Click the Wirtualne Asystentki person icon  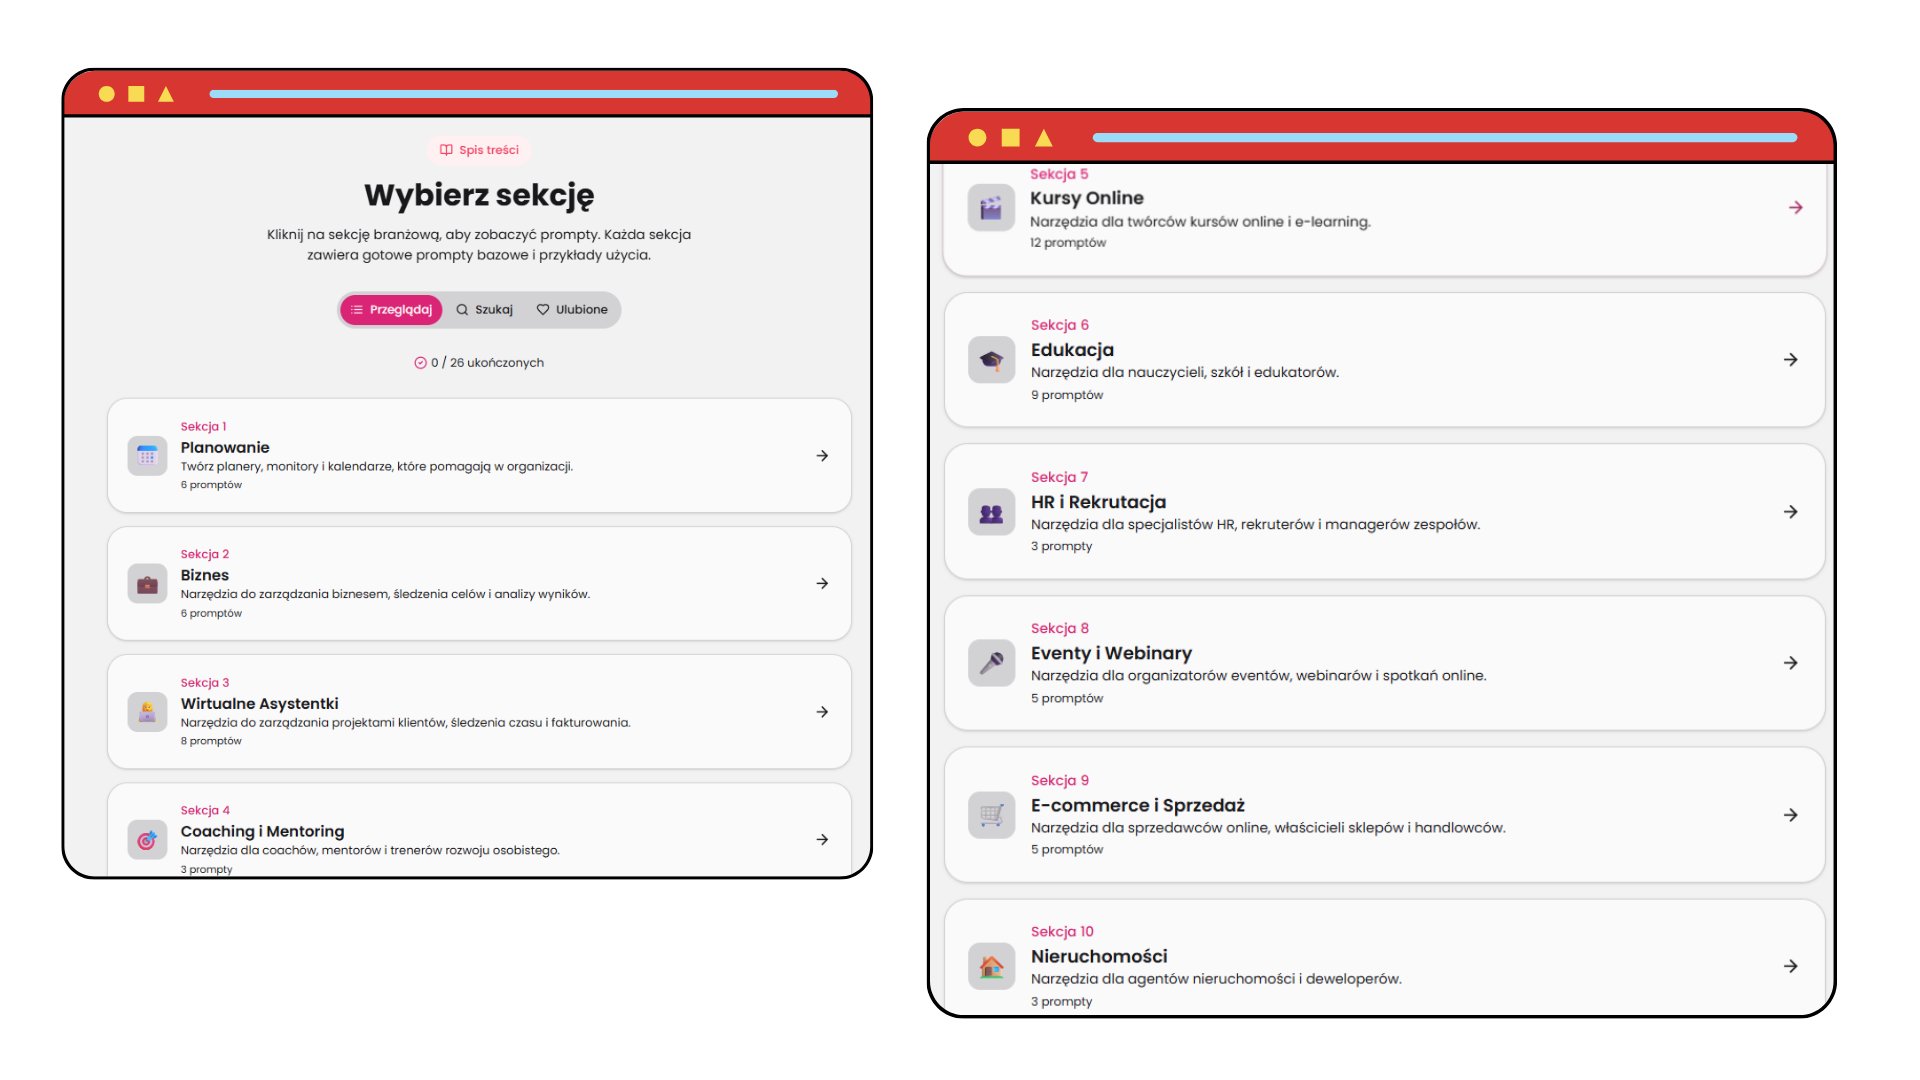[x=147, y=712]
